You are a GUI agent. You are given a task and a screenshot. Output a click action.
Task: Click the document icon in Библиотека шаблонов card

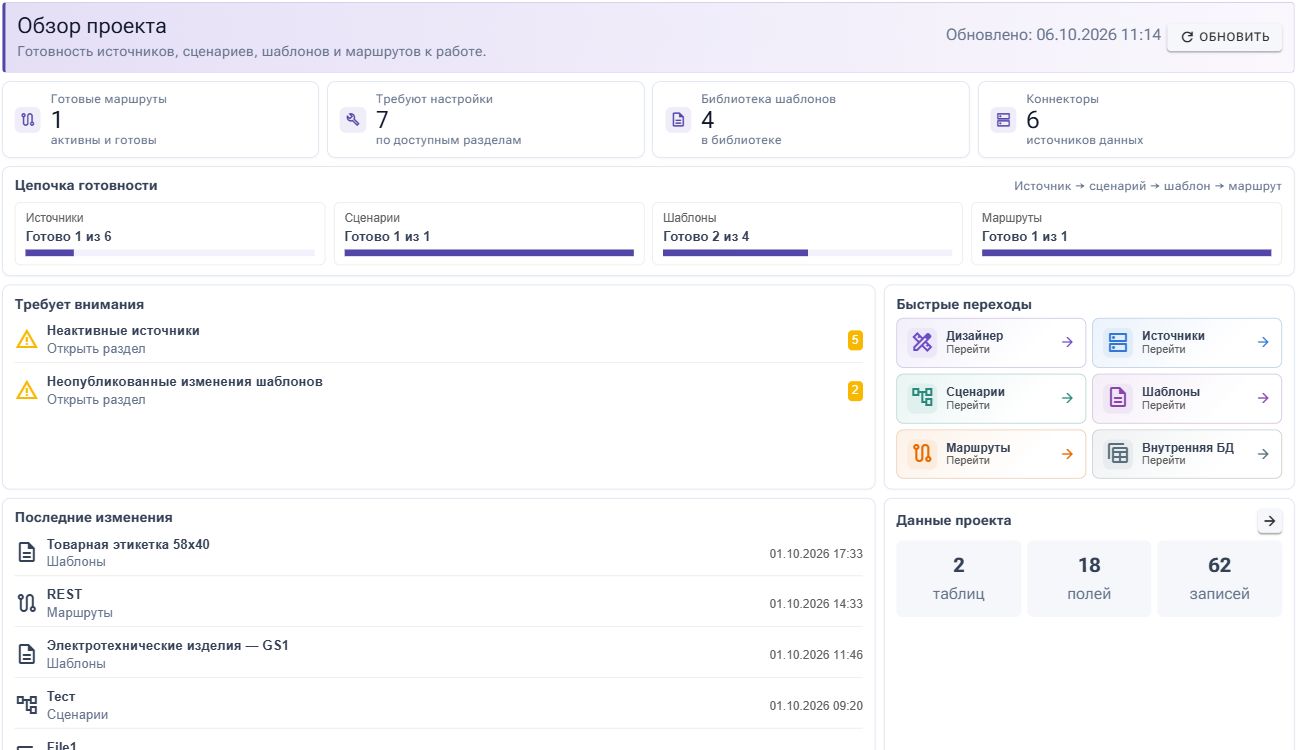[x=678, y=120]
